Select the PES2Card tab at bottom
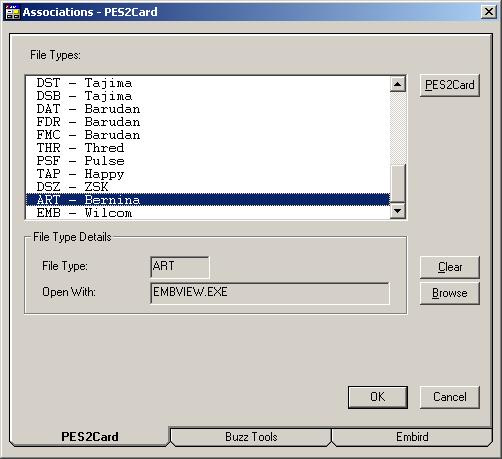This screenshot has height=459, width=502. (90, 437)
